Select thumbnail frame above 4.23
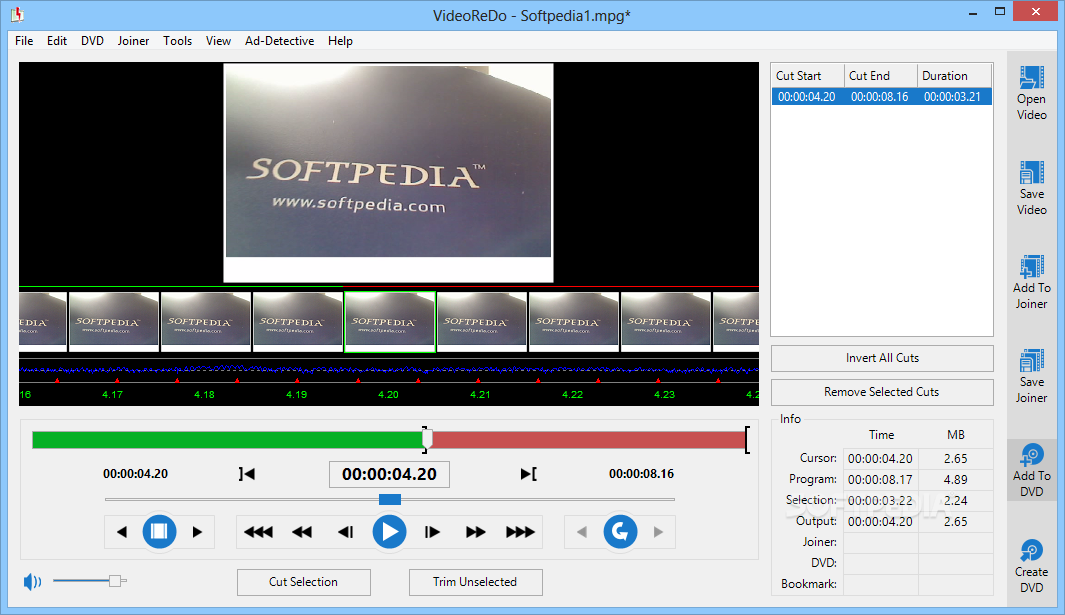The image size is (1065, 615). 666,322
